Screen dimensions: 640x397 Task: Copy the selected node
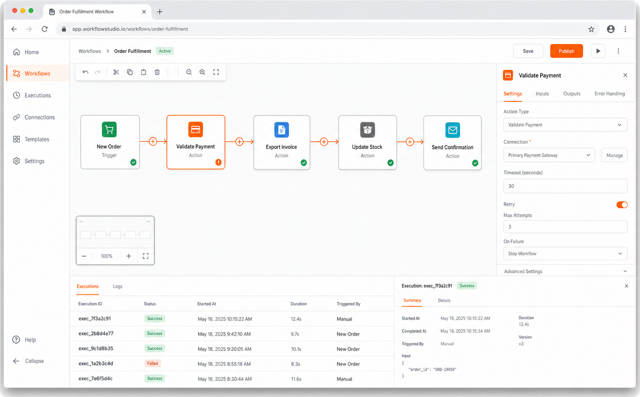coord(130,72)
